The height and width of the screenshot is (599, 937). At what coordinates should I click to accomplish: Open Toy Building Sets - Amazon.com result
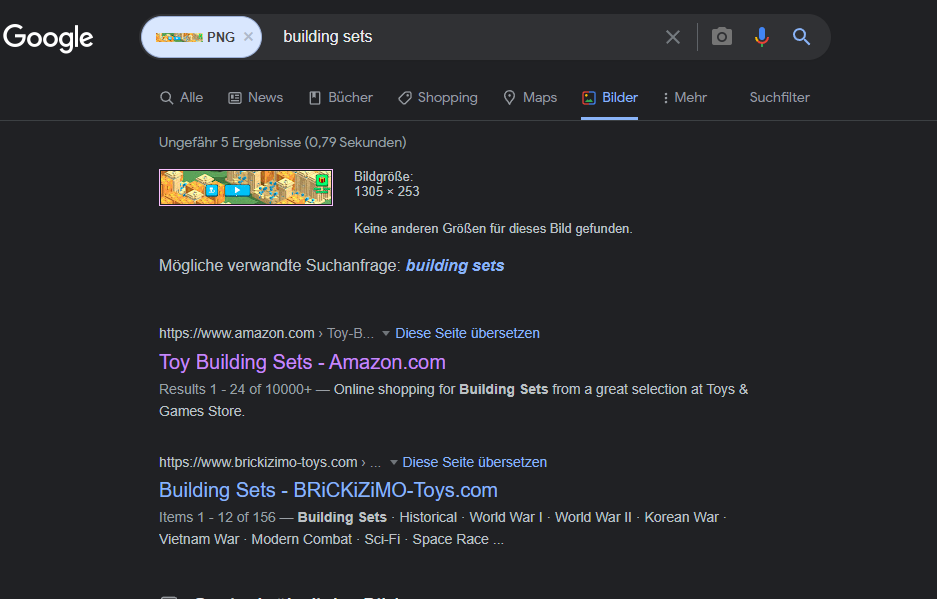(x=302, y=362)
